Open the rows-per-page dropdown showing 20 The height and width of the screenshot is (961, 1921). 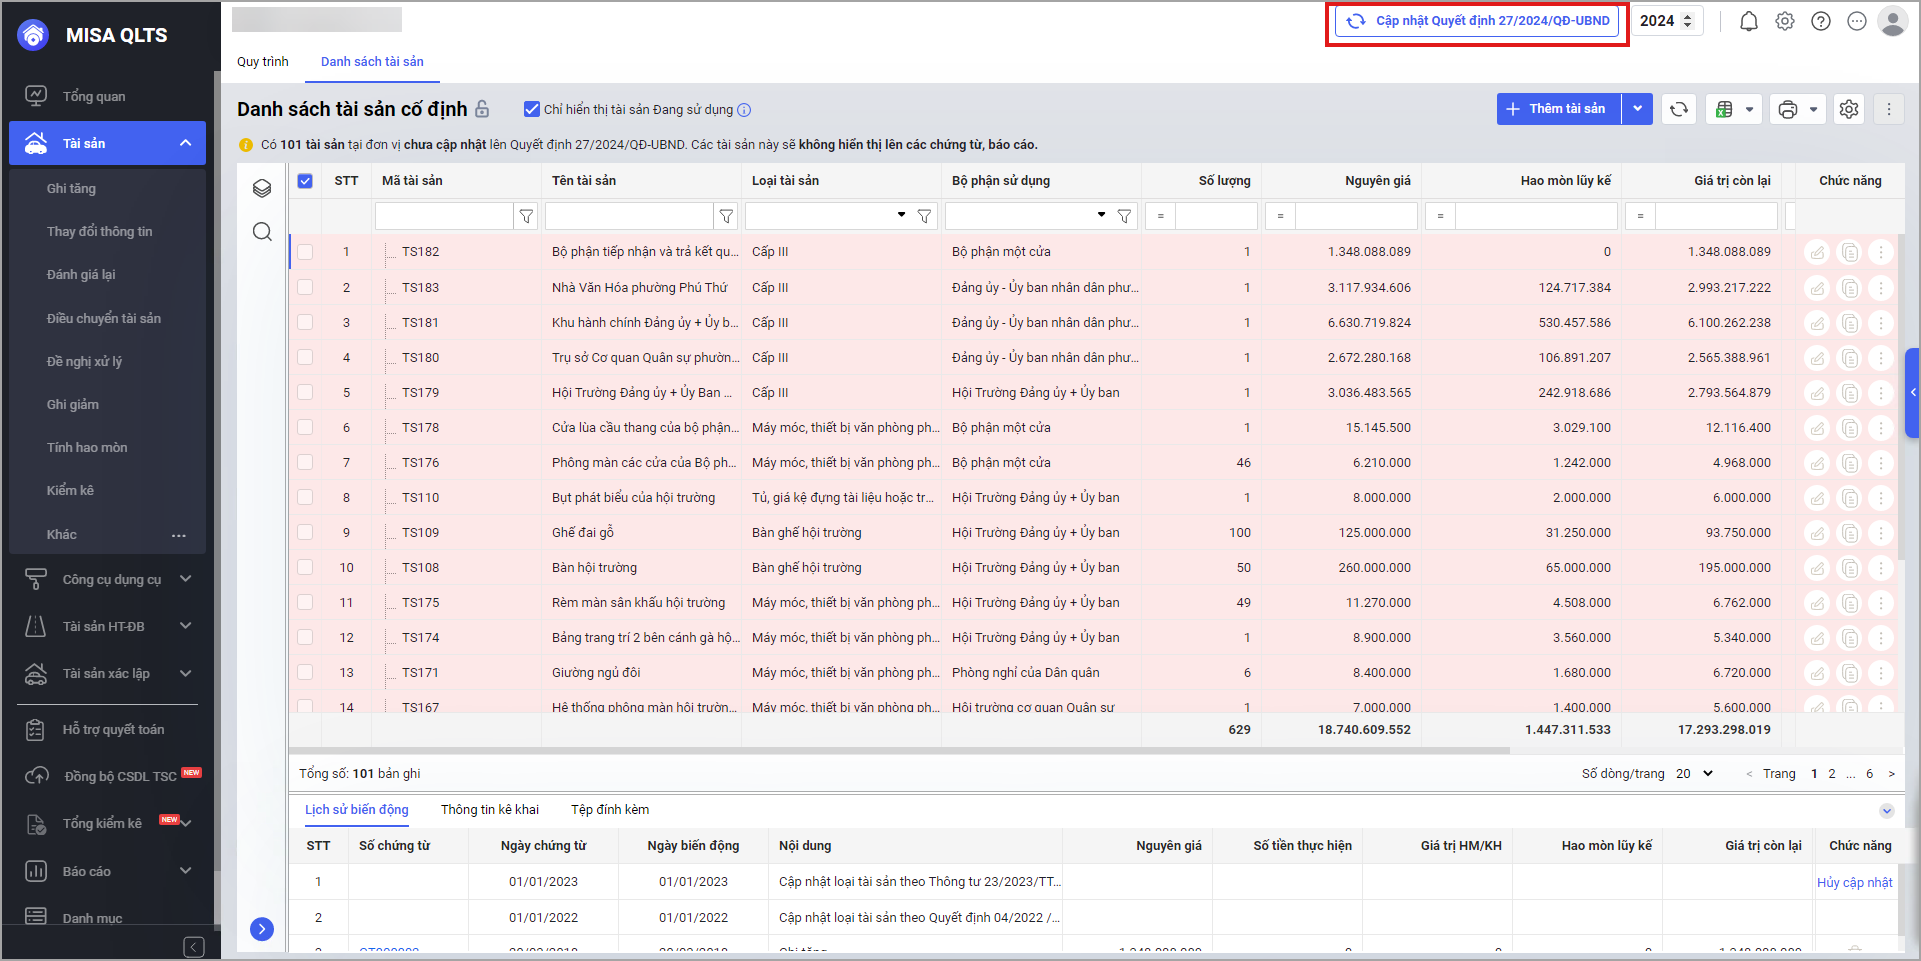coord(1697,773)
